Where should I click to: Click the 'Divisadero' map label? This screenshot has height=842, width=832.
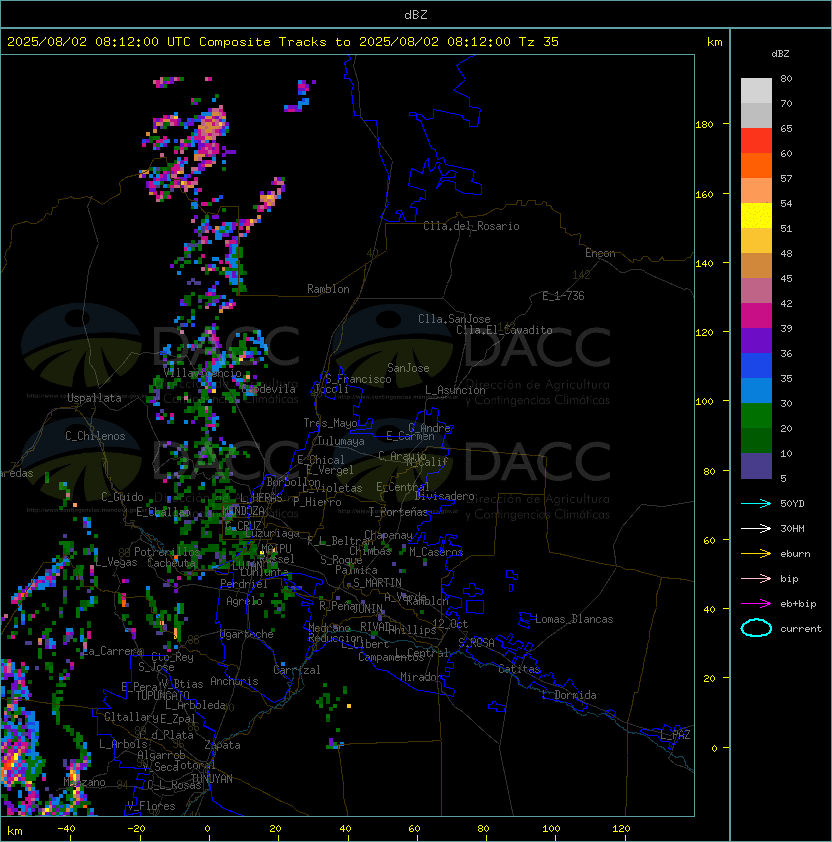click(444, 496)
